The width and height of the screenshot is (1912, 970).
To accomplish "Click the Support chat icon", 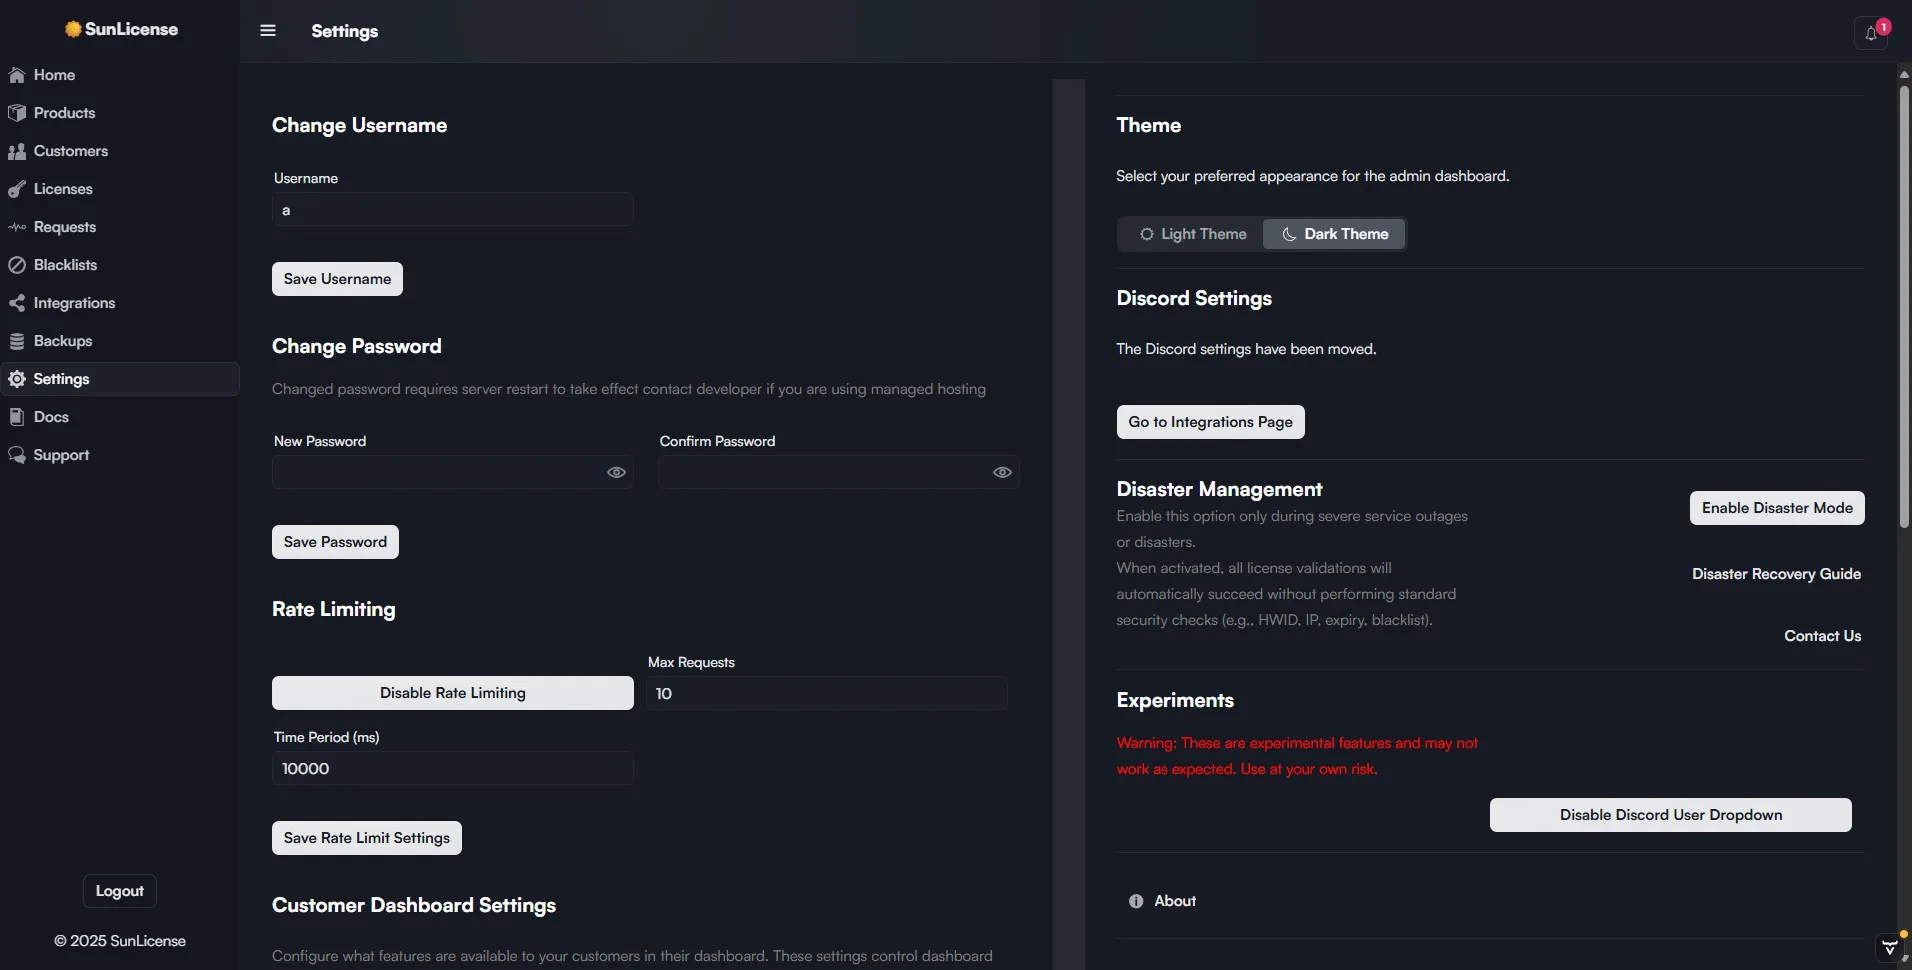I will point(17,455).
